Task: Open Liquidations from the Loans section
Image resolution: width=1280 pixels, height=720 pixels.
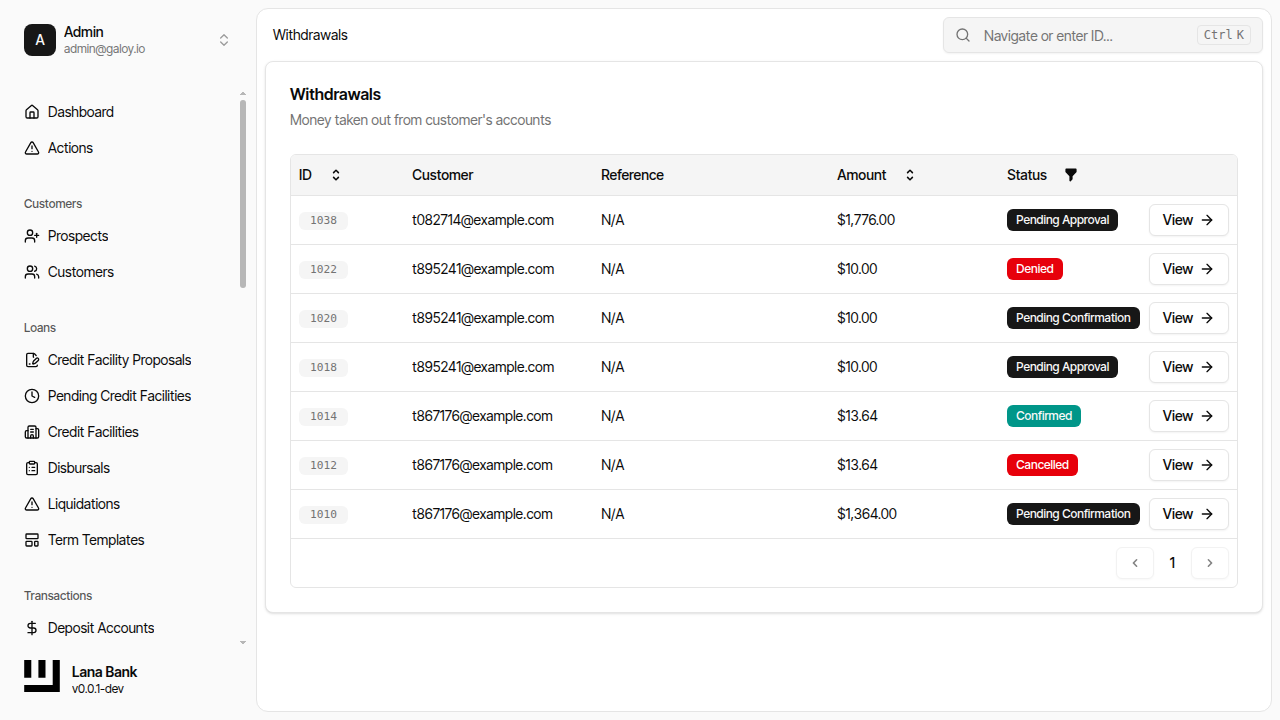Action: point(84,504)
